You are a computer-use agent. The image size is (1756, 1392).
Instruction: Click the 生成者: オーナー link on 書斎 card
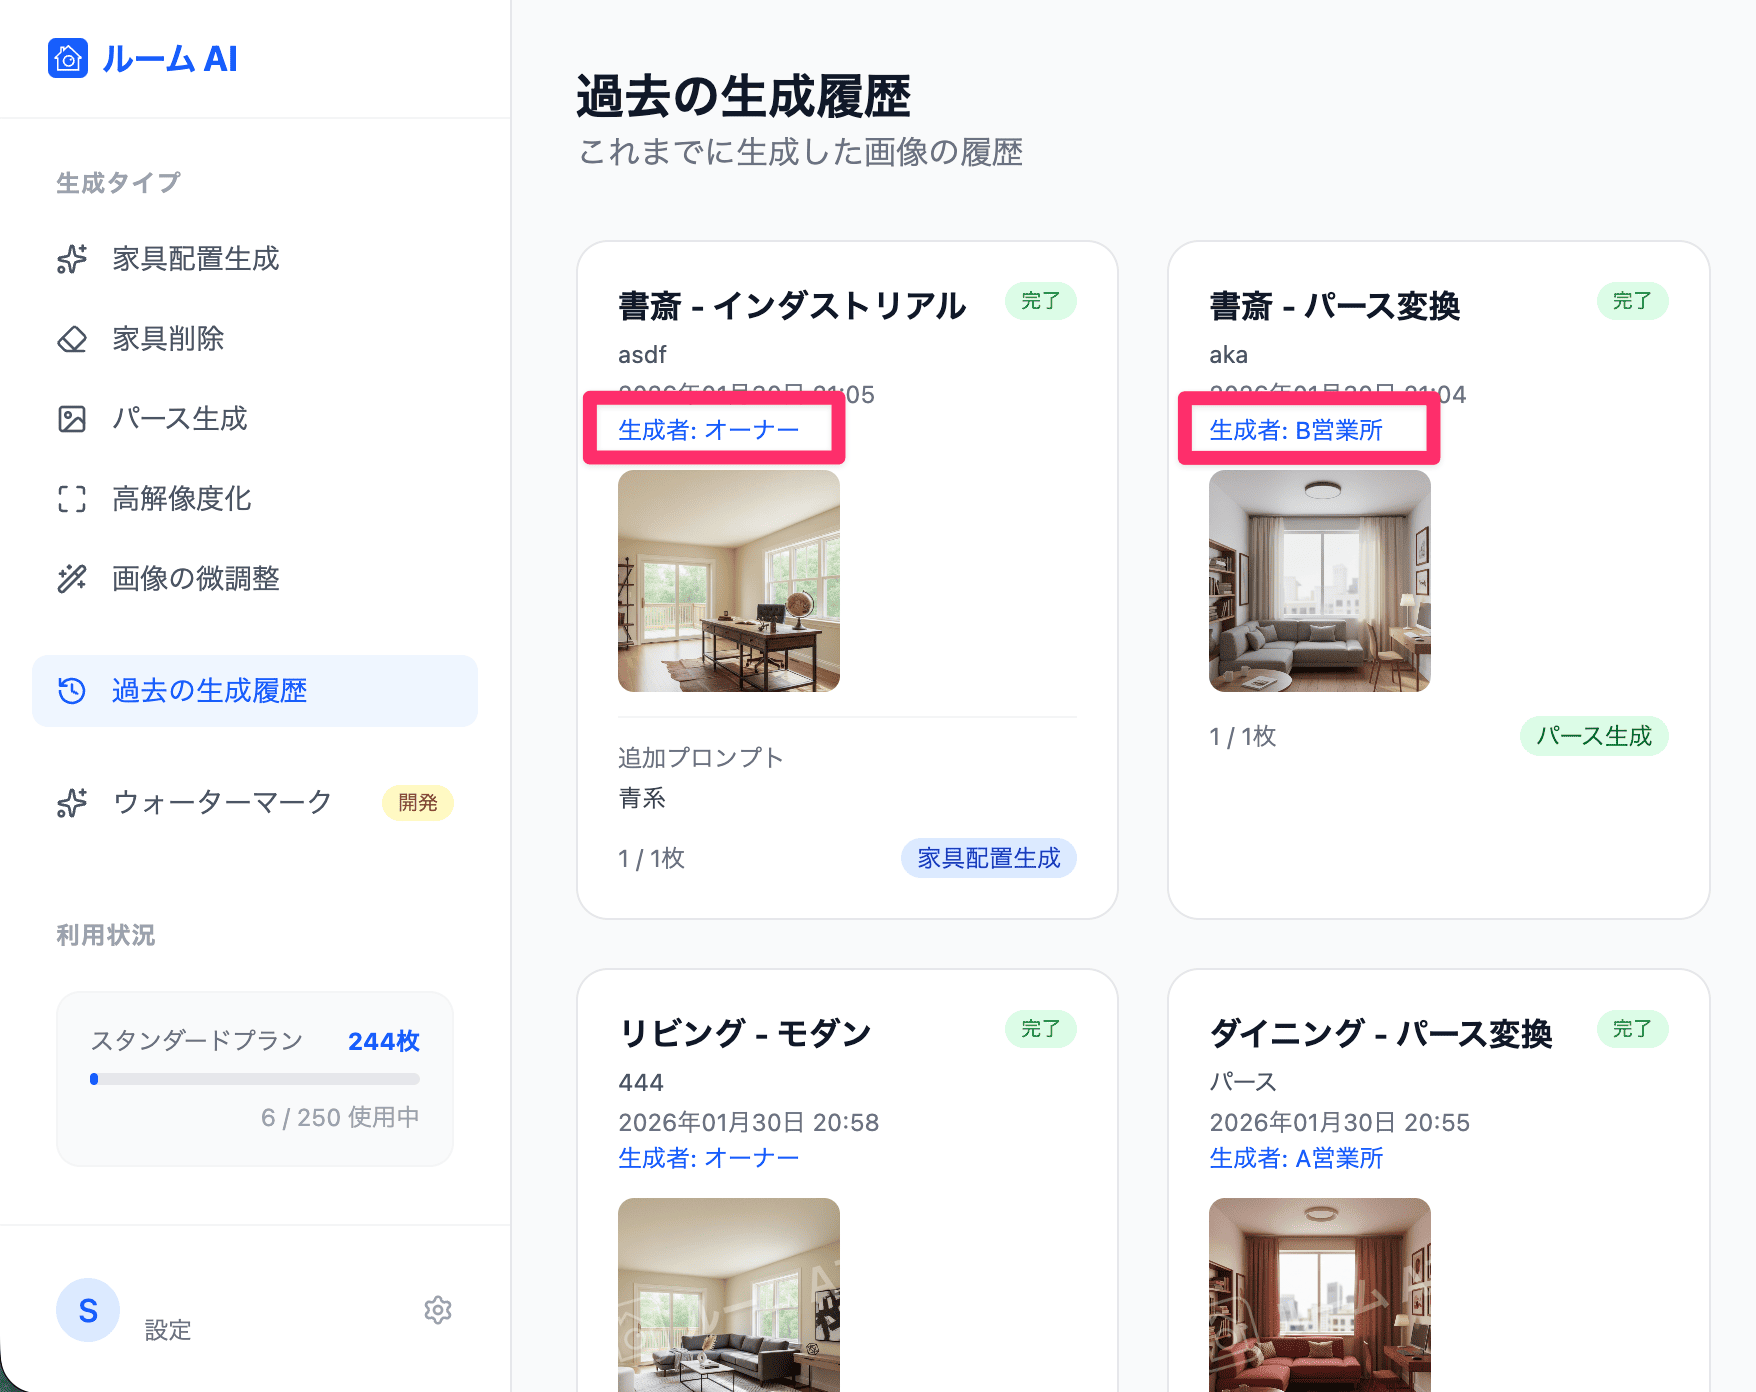point(708,430)
